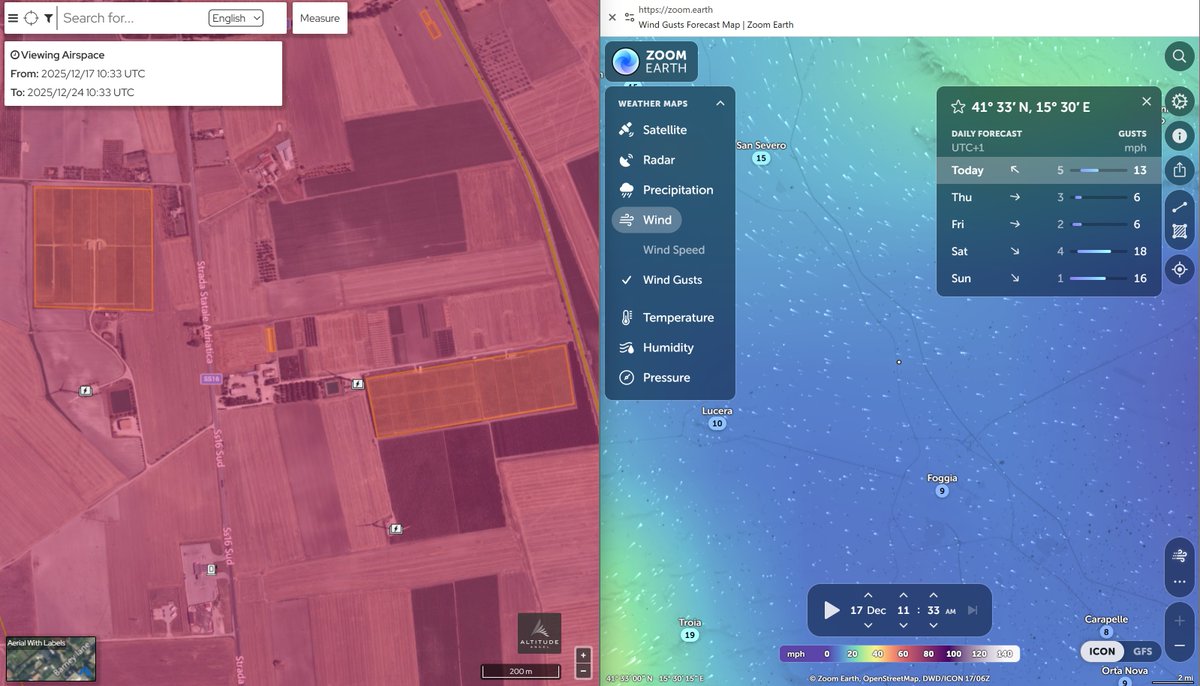Select the measure distance line tool
This screenshot has width=1200, height=686.
(x=1180, y=207)
